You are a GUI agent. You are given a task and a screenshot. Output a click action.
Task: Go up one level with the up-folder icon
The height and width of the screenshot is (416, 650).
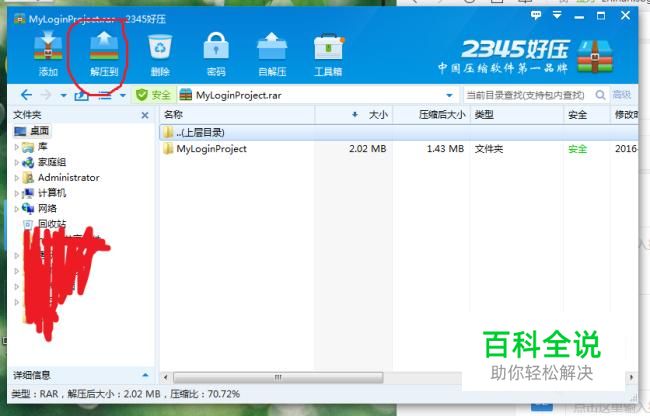(x=81, y=95)
